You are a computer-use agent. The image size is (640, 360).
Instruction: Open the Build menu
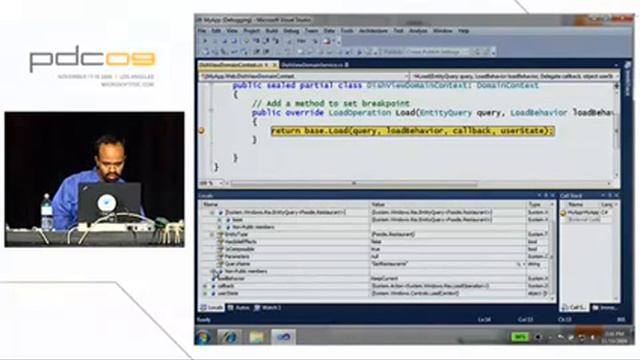pyautogui.click(x=271, y=31)
